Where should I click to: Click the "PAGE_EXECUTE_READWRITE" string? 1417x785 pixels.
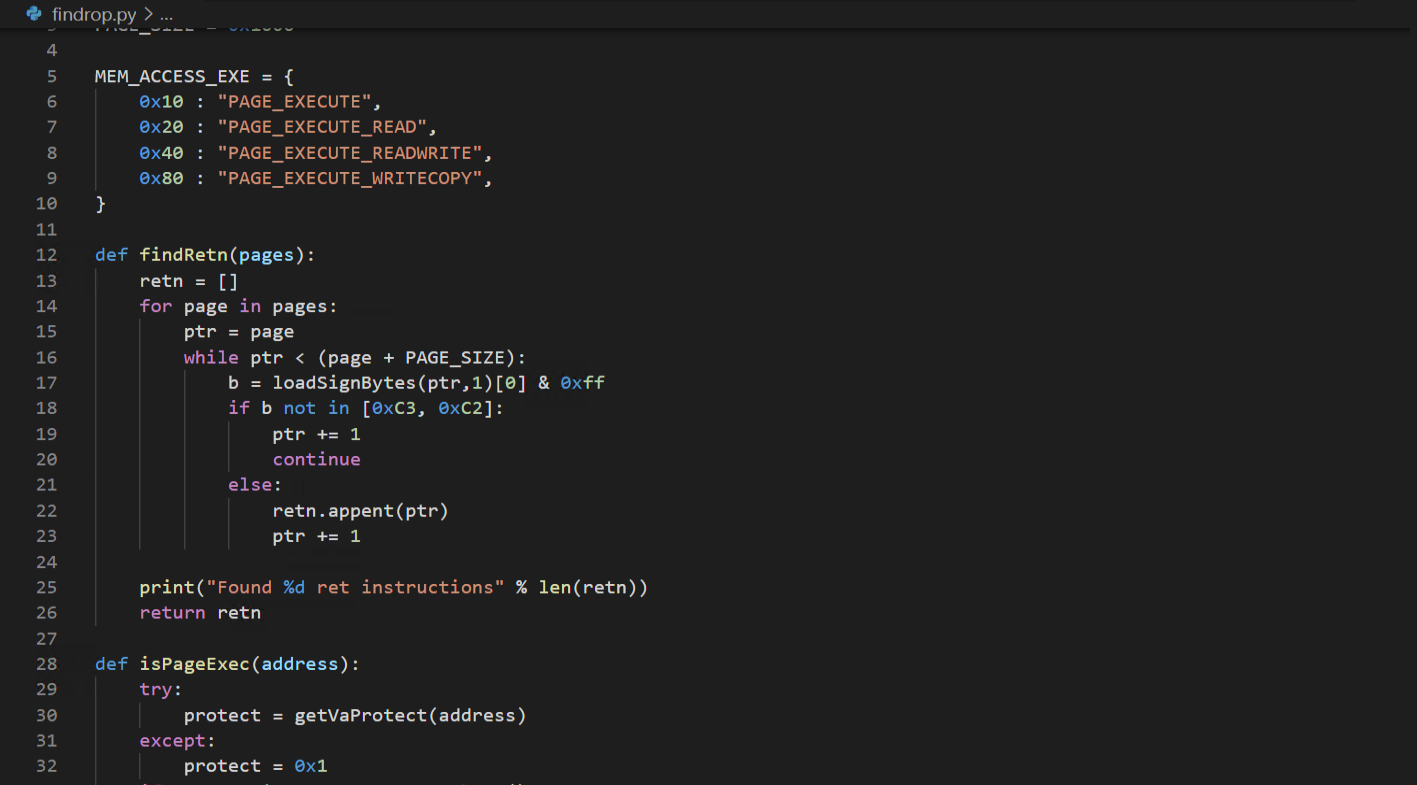350,153
